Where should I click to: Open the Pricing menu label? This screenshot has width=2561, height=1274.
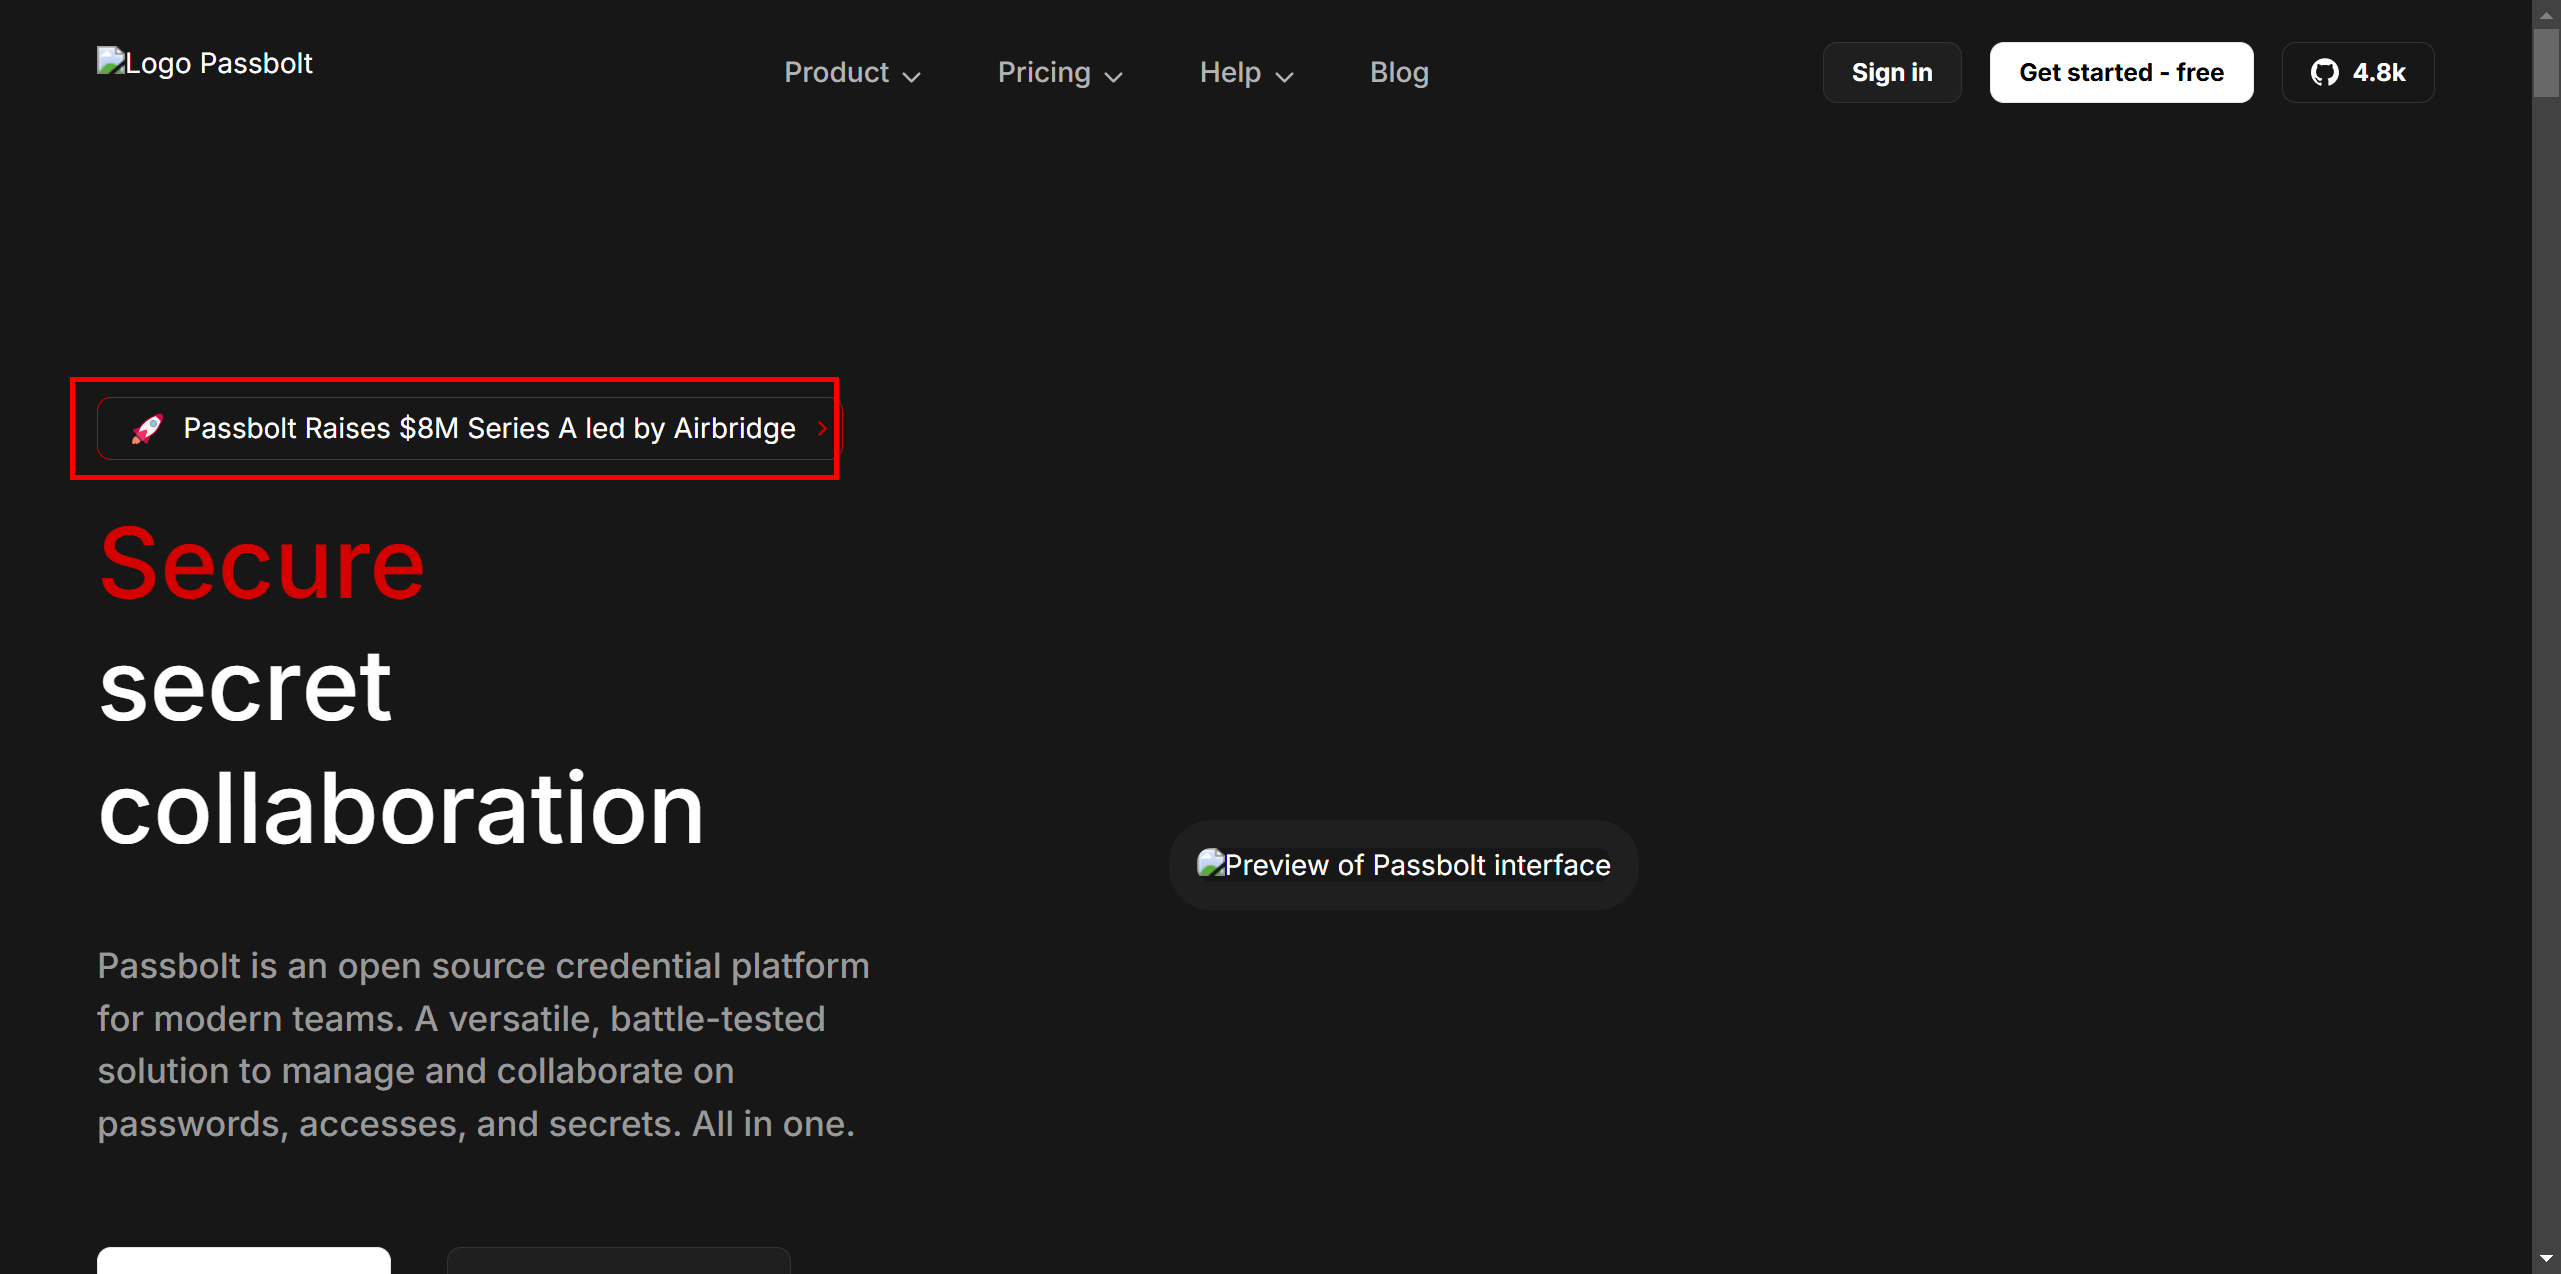point(1043,73)
